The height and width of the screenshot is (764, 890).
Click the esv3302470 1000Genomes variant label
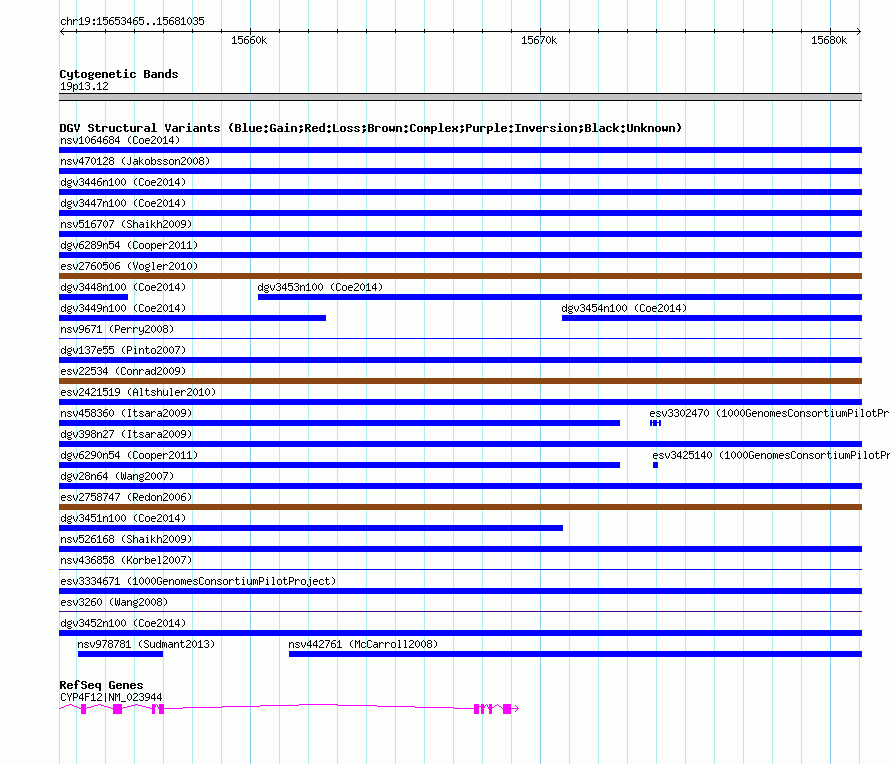click(x=769, y=413)
